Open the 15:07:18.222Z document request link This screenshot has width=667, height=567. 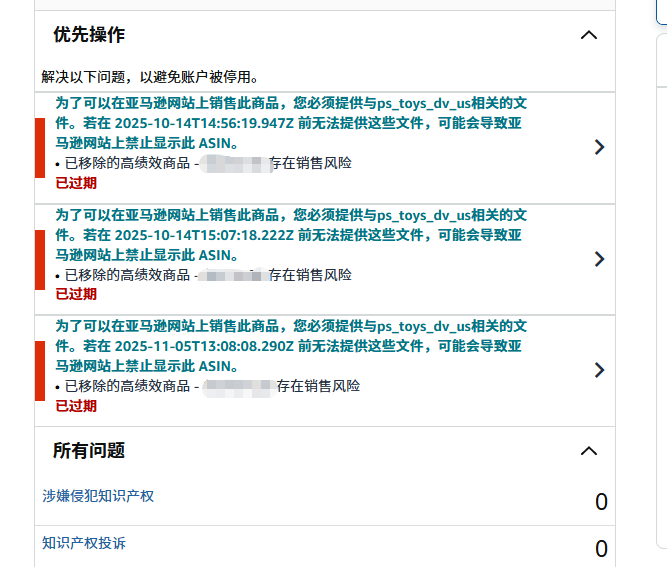point(290,235)
